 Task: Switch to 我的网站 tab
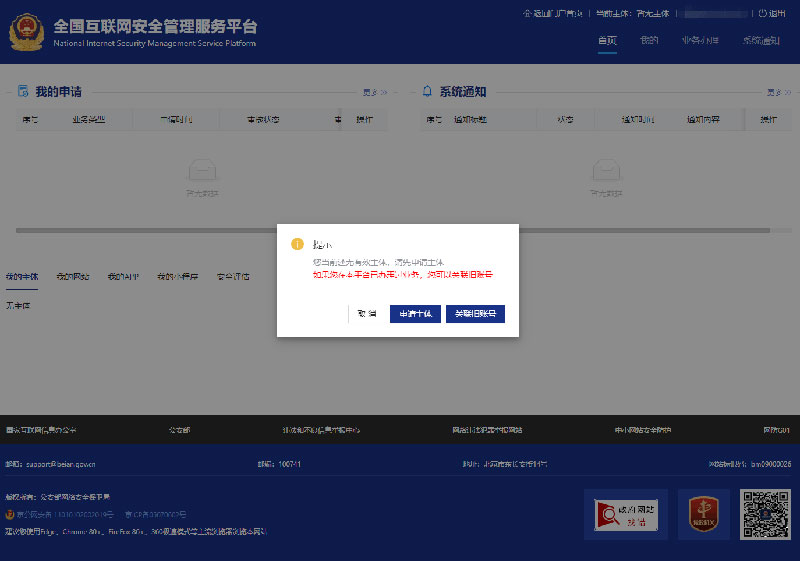[73, 276]
